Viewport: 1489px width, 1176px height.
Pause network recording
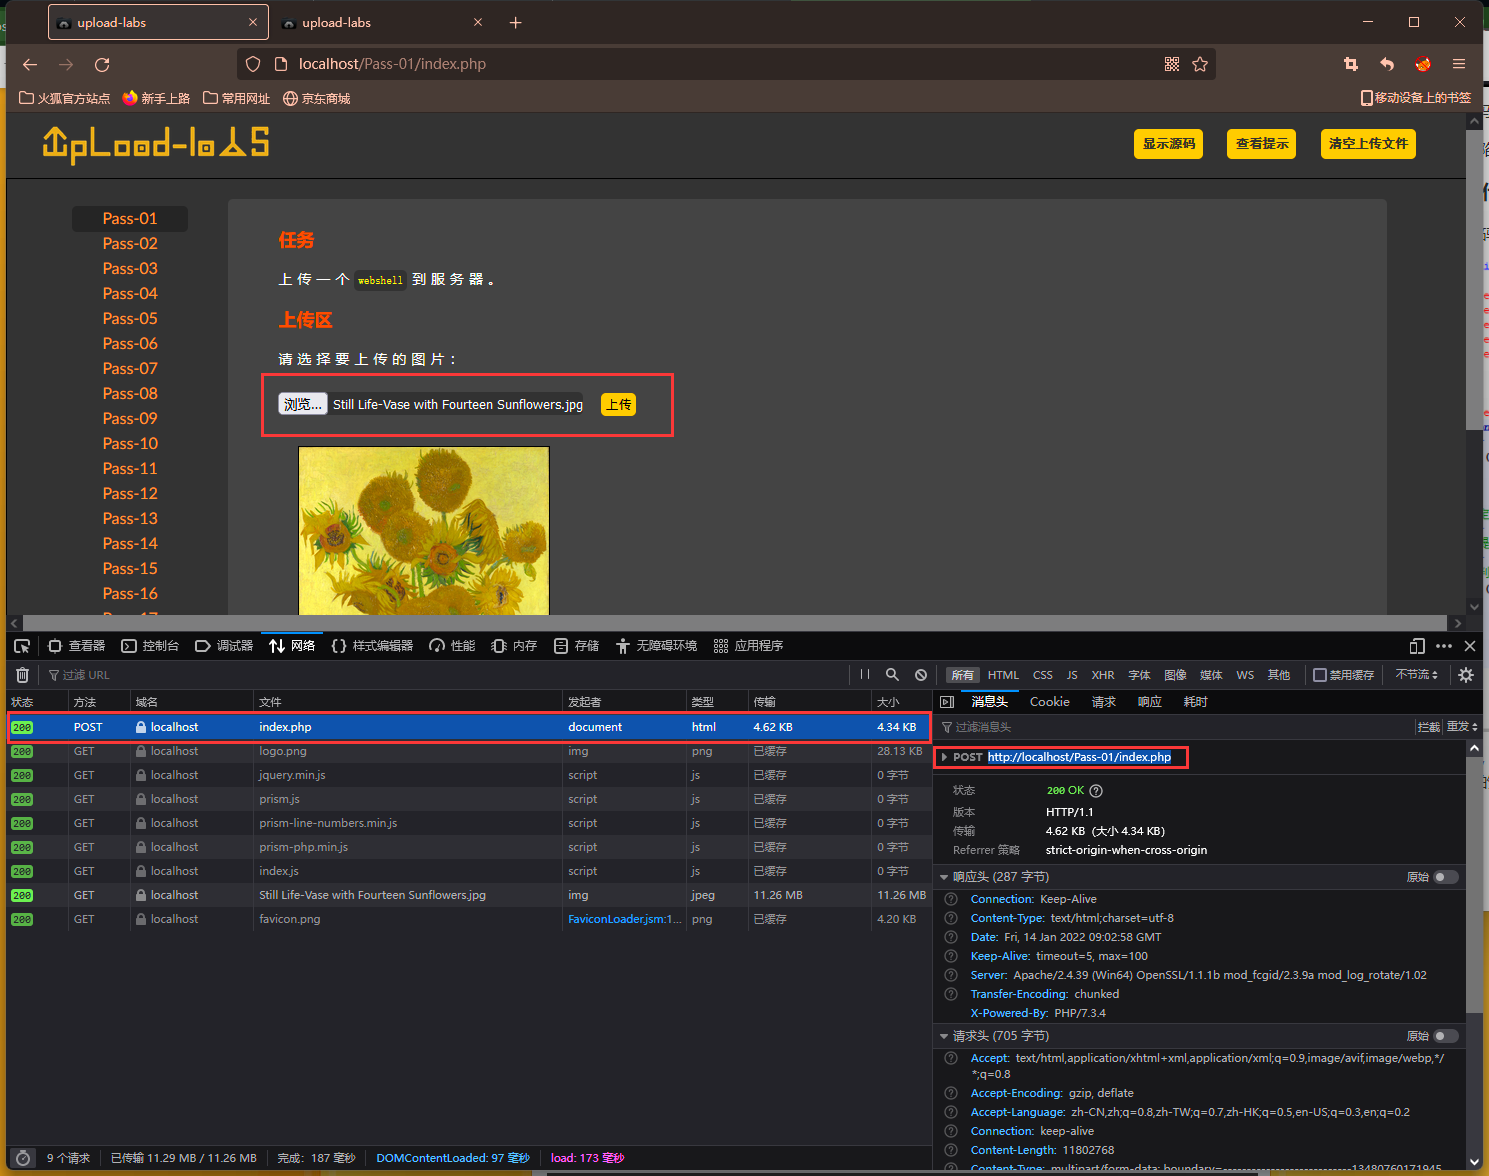(x=865, y=675)
